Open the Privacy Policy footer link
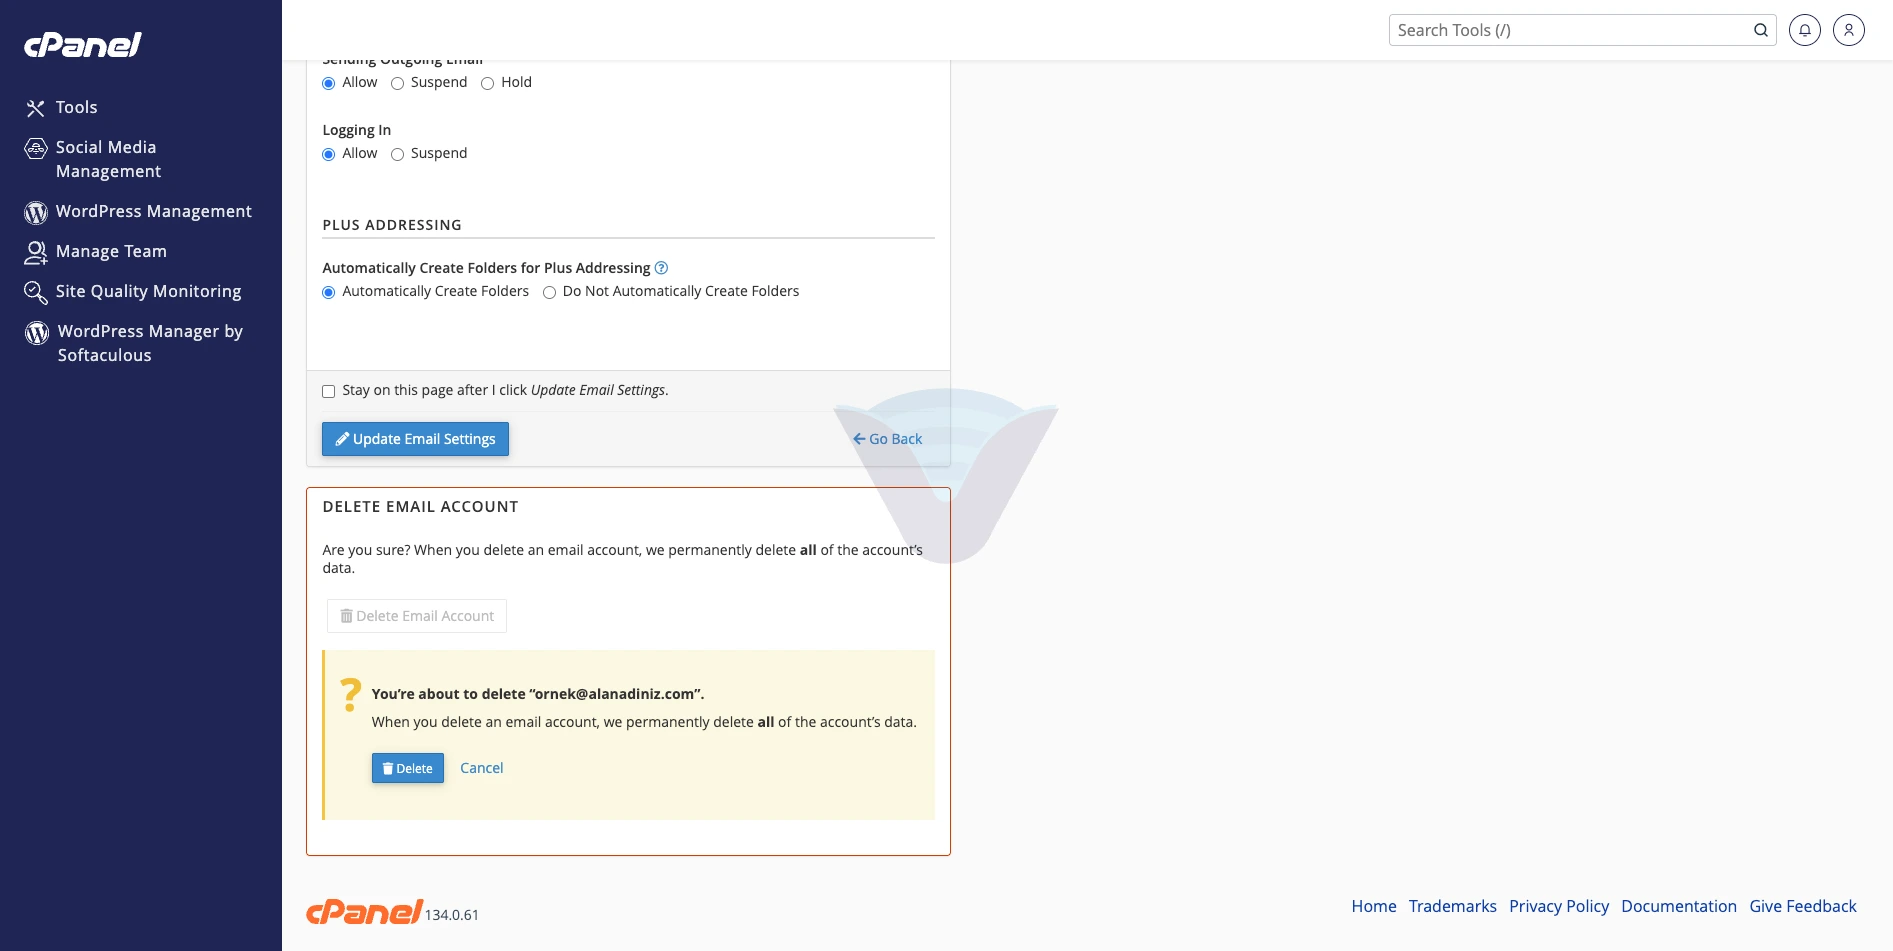The width and height of the screenshot is (1893, 951). [1559, 906]
